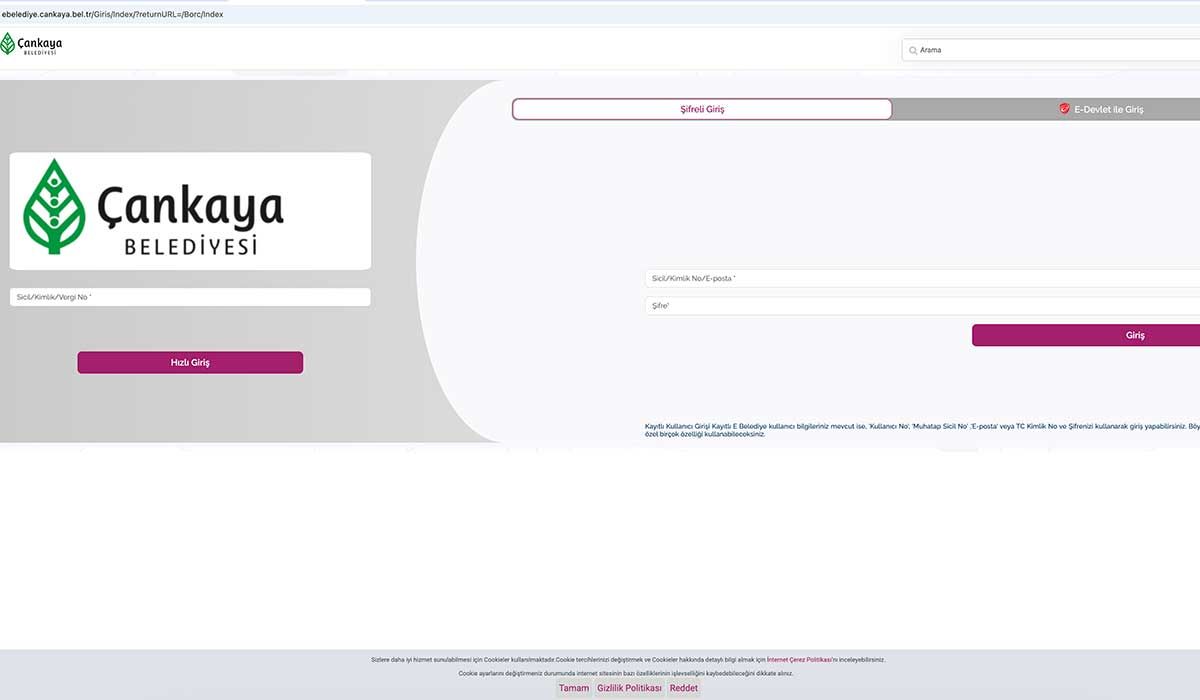Accept cookies with the Tamam button

pos(574,688)
